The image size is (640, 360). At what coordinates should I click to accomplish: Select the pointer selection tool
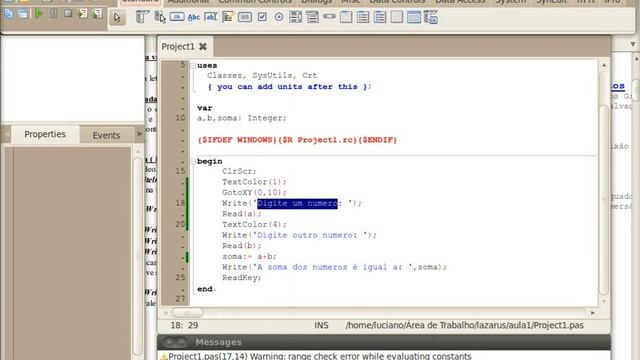117,18
